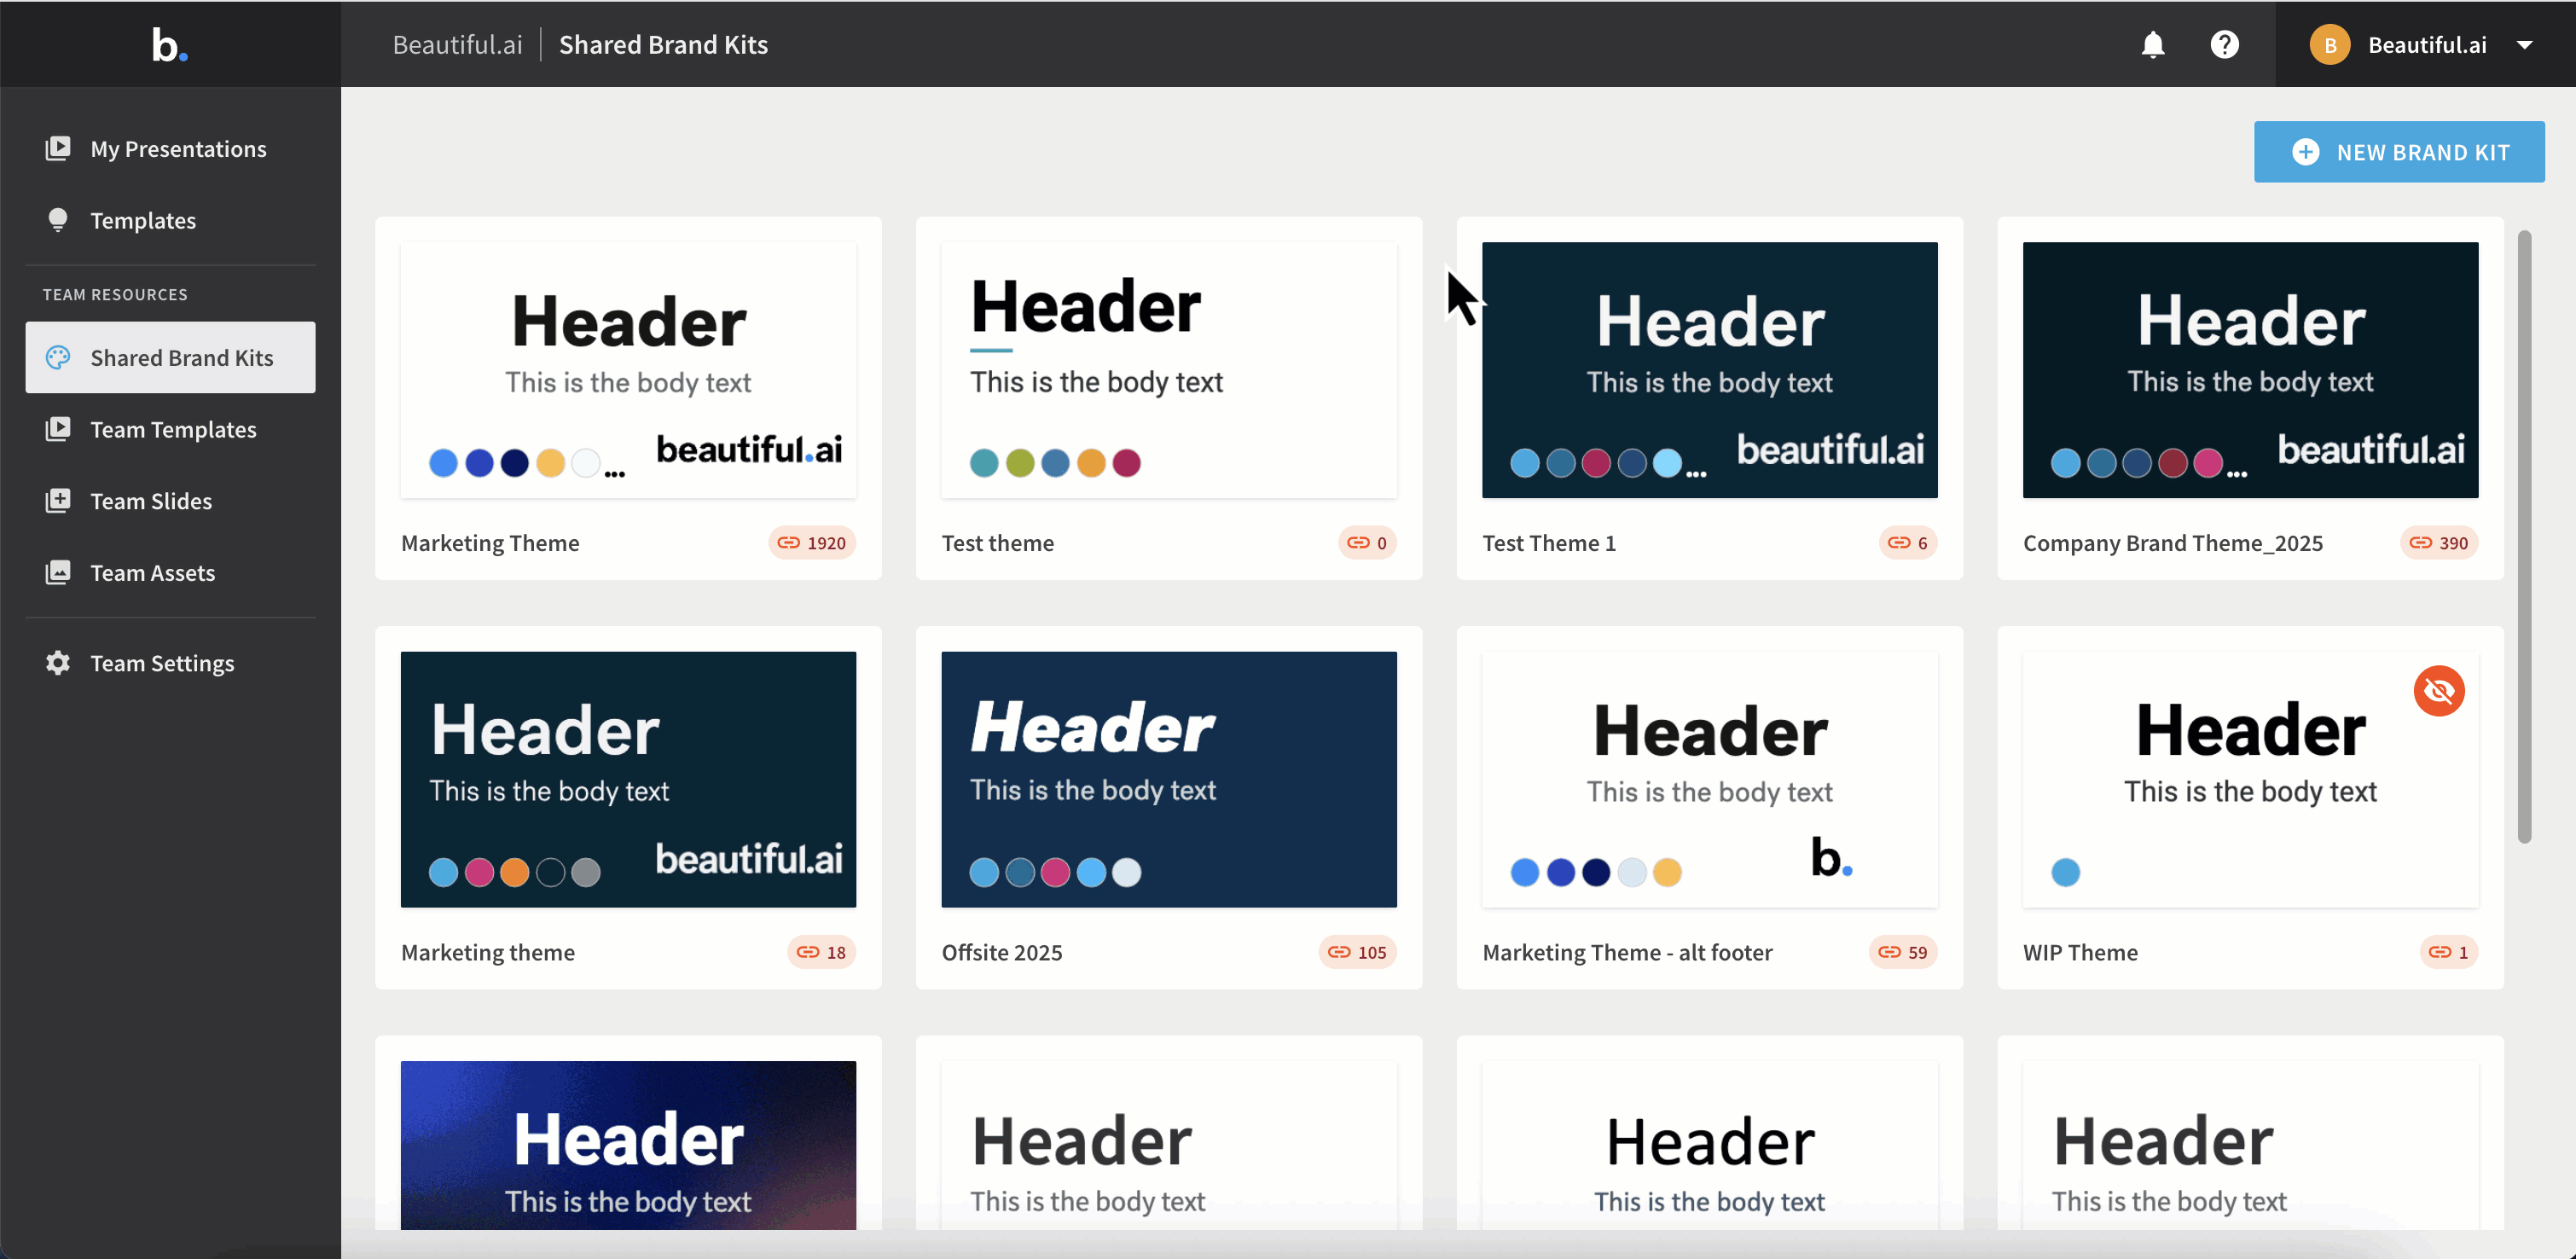Image resolution: width=2576 pixels, height=1259 pixels.
Task: Open the Company Brand Theme_2025 thumbnail
Action: point(2250,370)
